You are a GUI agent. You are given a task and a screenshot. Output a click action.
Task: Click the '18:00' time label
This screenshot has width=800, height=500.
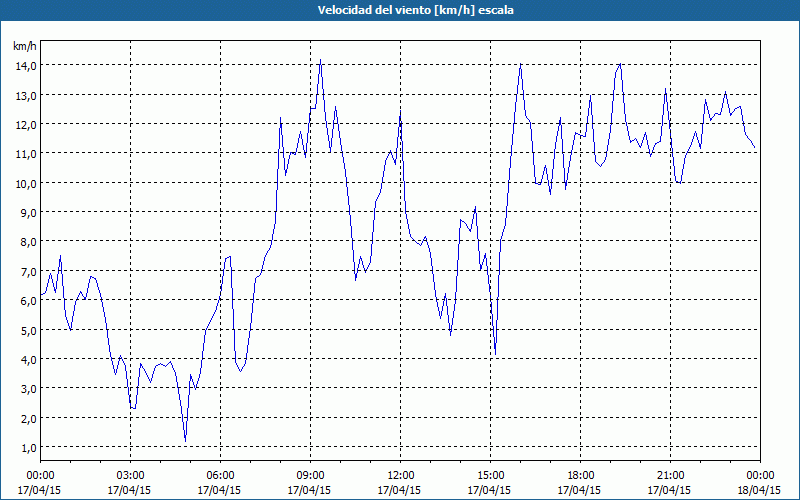[580, 476]
